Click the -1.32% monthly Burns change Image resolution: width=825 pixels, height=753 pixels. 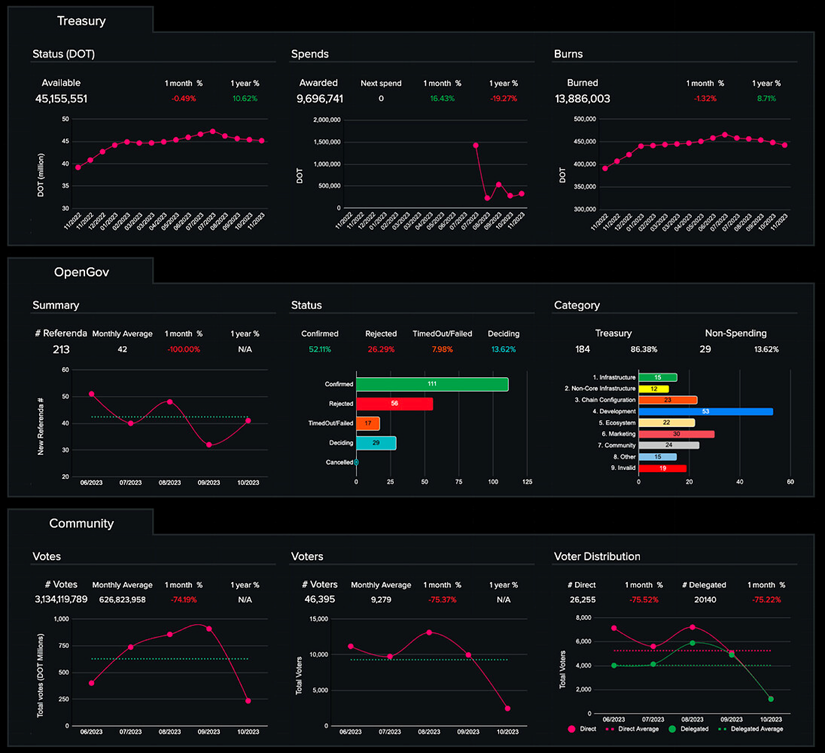[x=705, y=98]
